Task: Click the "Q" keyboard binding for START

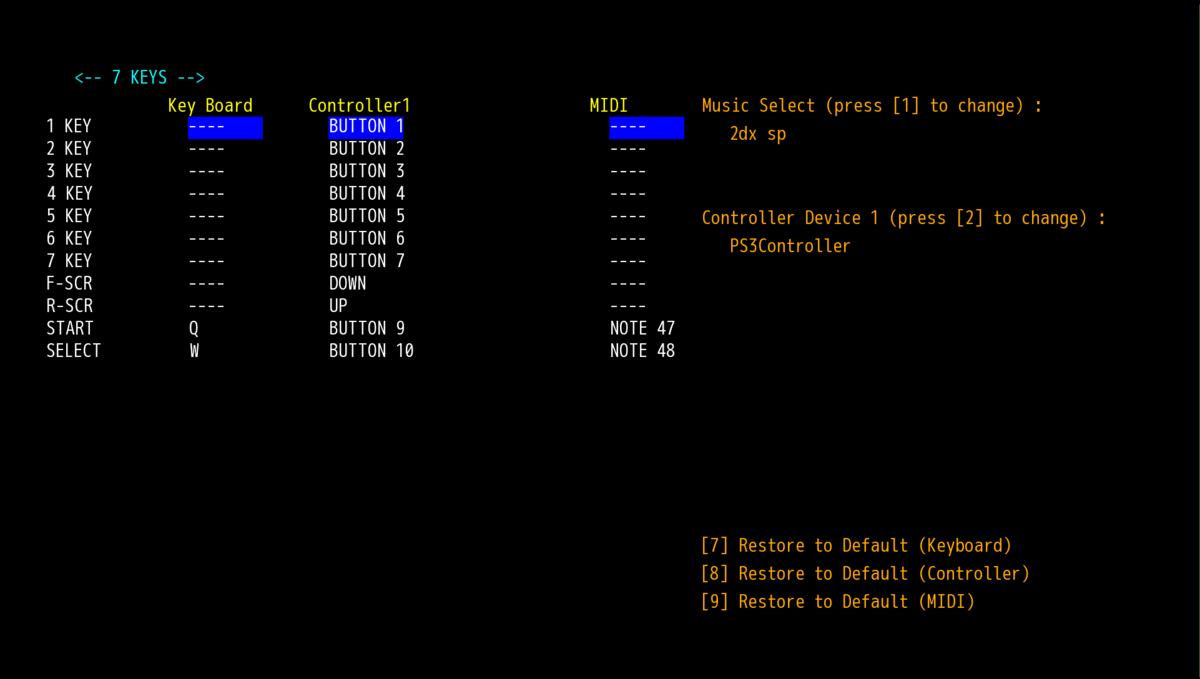Action: 194,329
